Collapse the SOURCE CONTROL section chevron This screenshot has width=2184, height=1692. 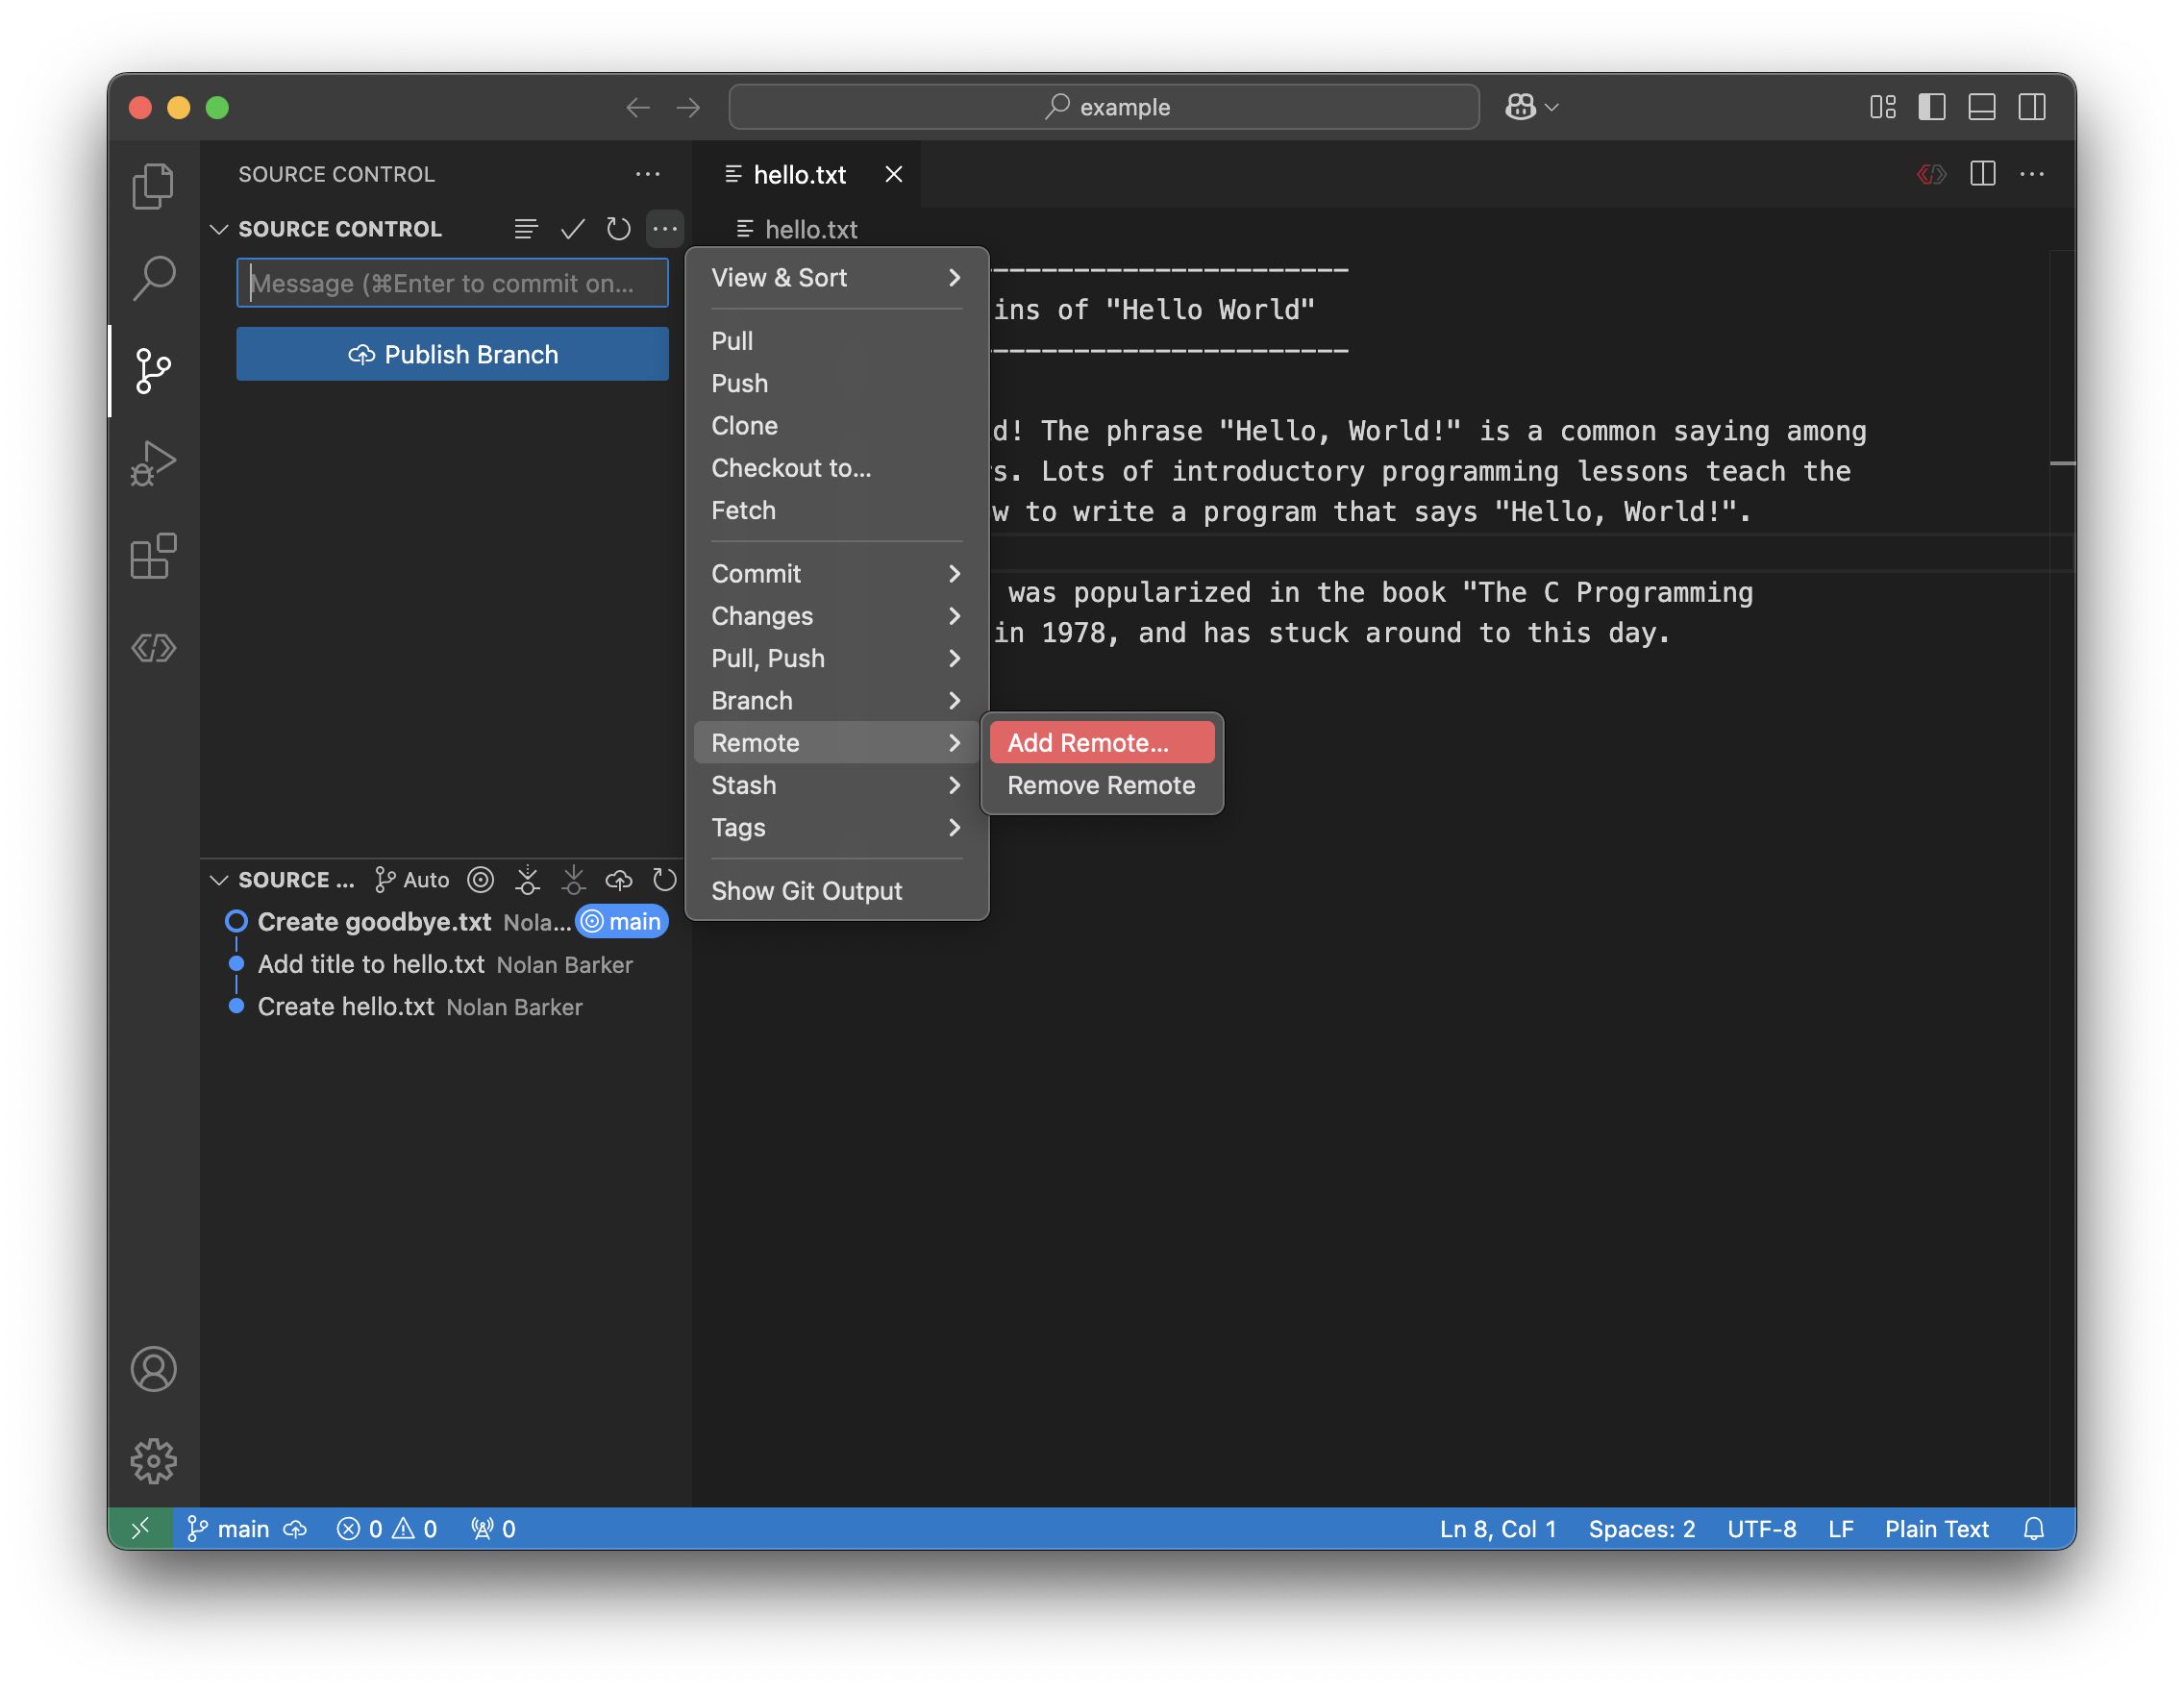[x=219, y=229]
